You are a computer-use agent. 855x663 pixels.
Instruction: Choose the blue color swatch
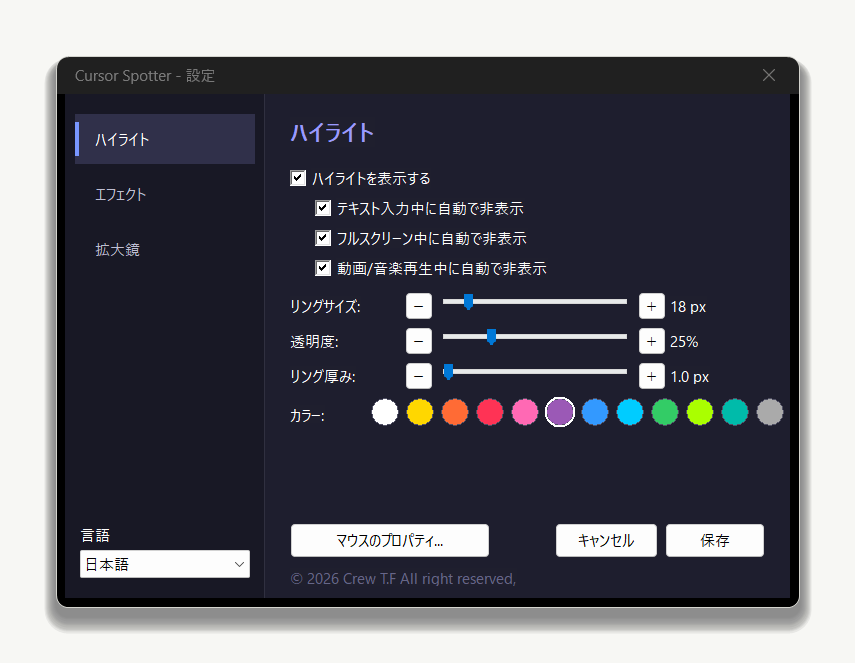(x=595, y=412)
